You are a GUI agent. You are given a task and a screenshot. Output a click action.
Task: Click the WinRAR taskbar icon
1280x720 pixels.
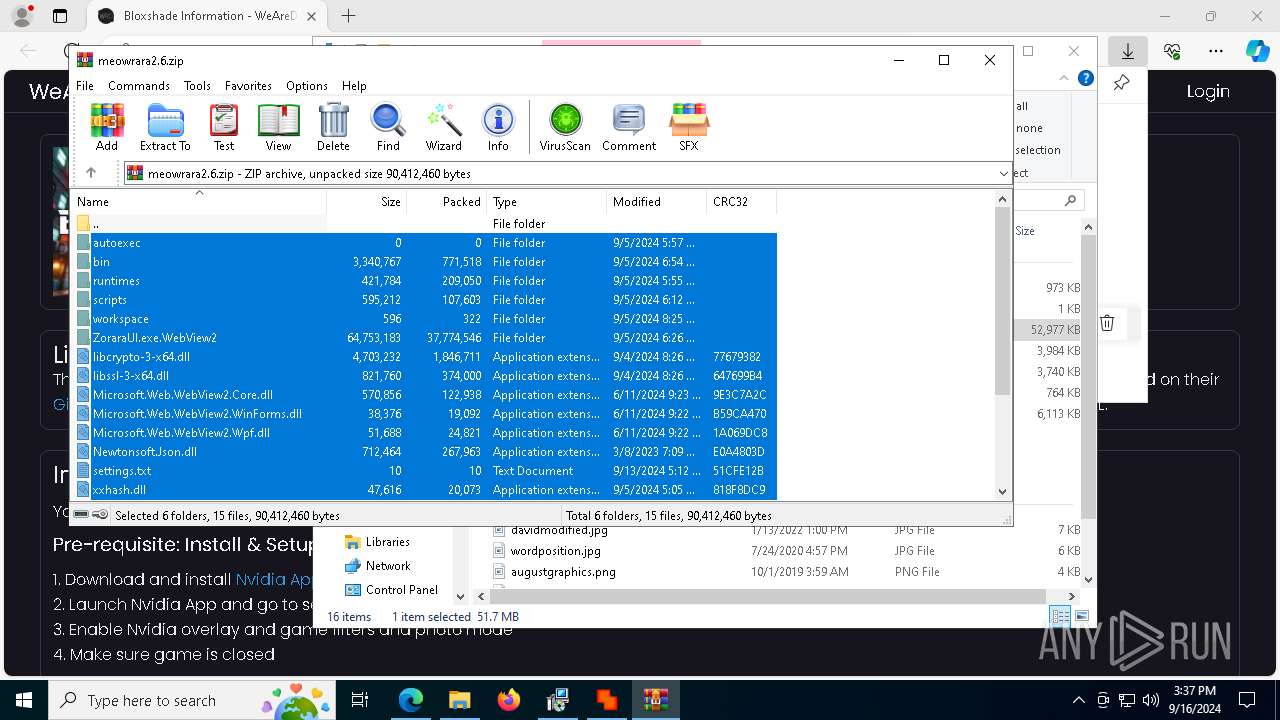pos(655,700)
